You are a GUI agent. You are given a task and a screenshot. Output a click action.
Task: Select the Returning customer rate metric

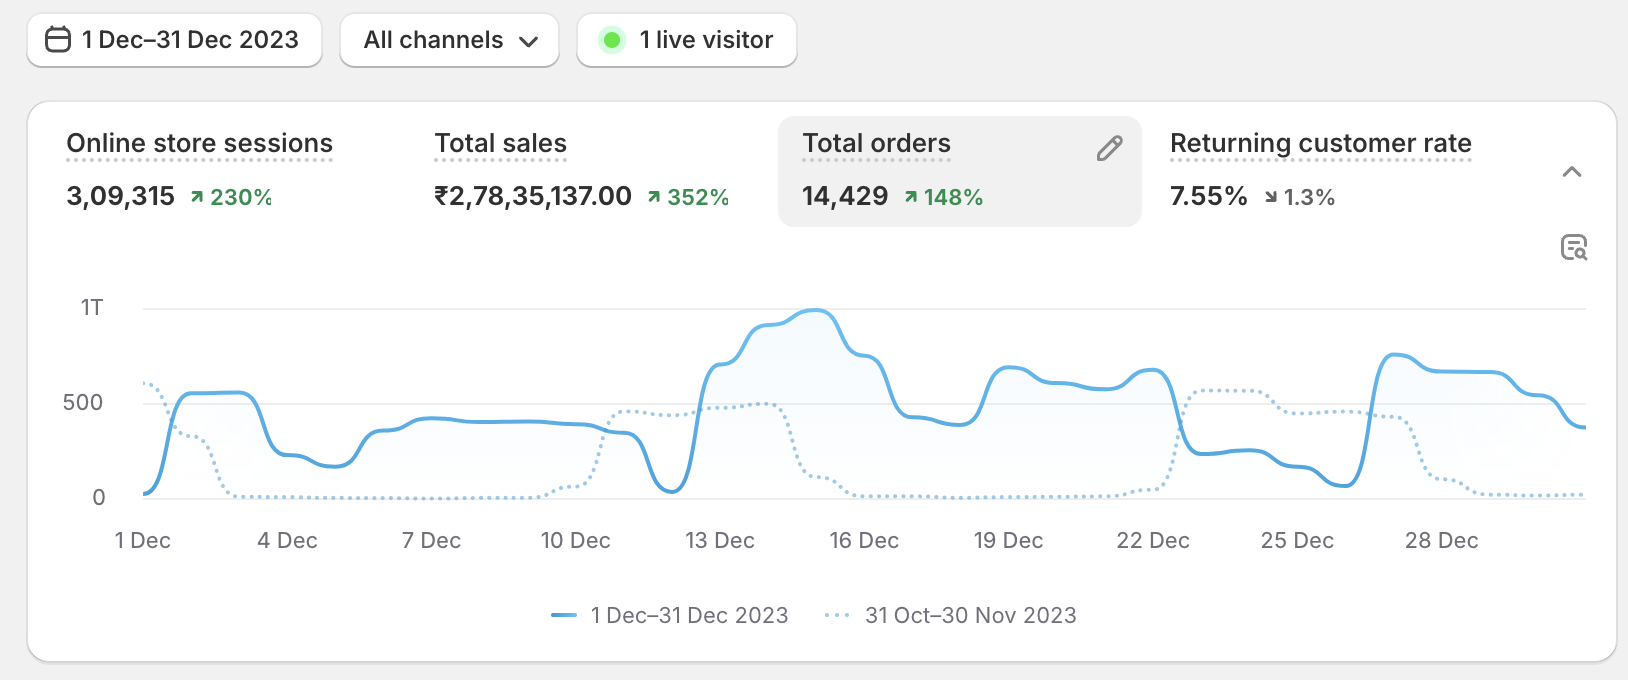tap(1320, 144)
